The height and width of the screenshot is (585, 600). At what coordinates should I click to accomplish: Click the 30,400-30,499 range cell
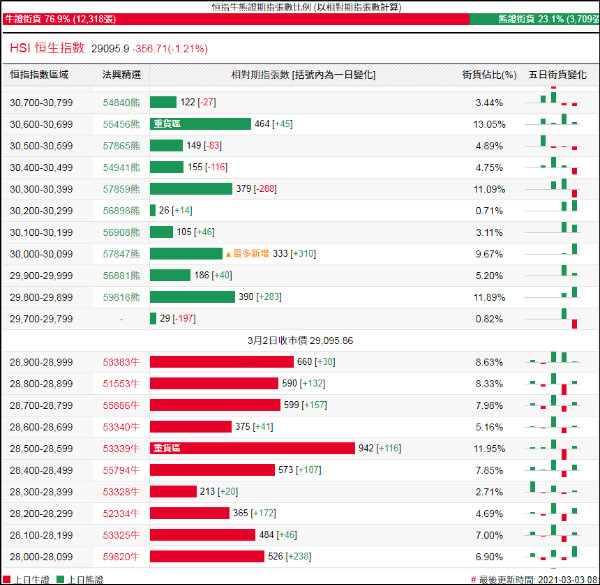click(x=41, y=168)
